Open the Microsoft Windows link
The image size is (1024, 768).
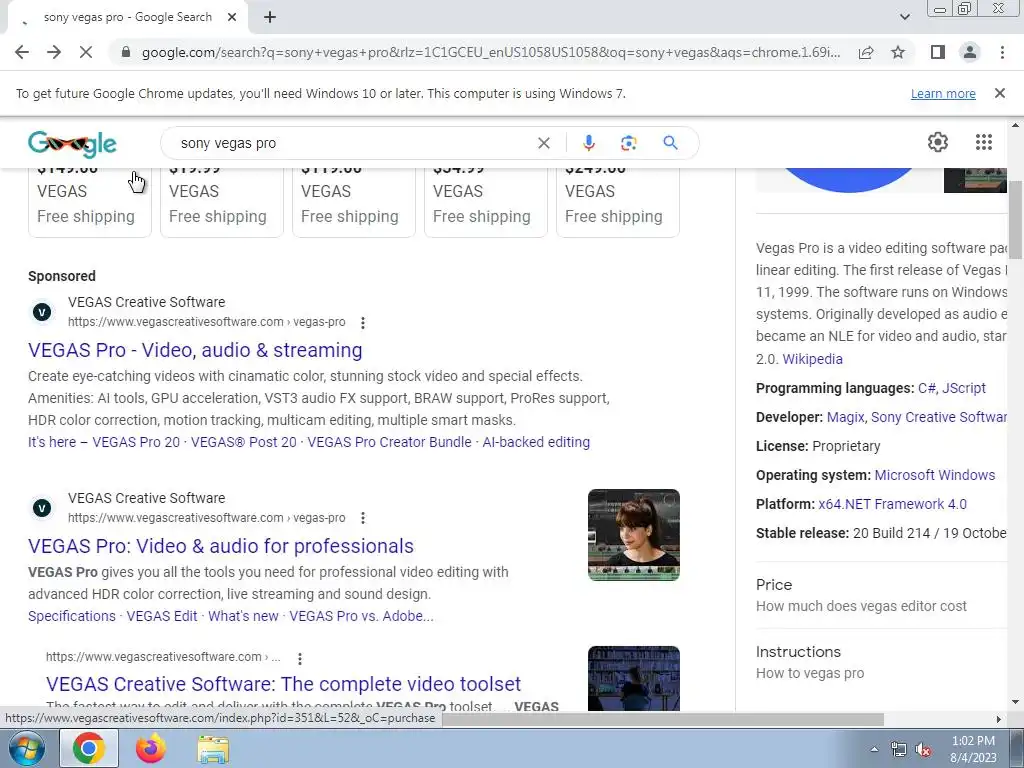coord(935,475)
